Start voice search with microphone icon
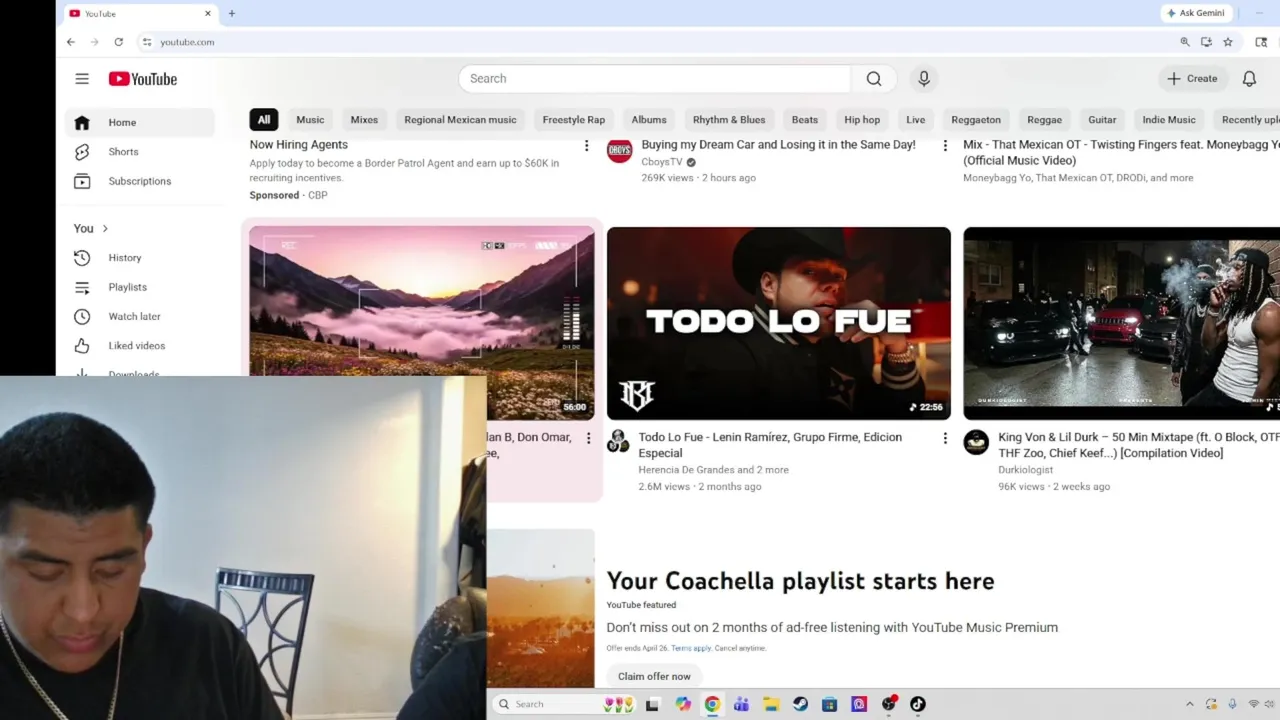This screenshot has height=720, width=1280. 924,79
